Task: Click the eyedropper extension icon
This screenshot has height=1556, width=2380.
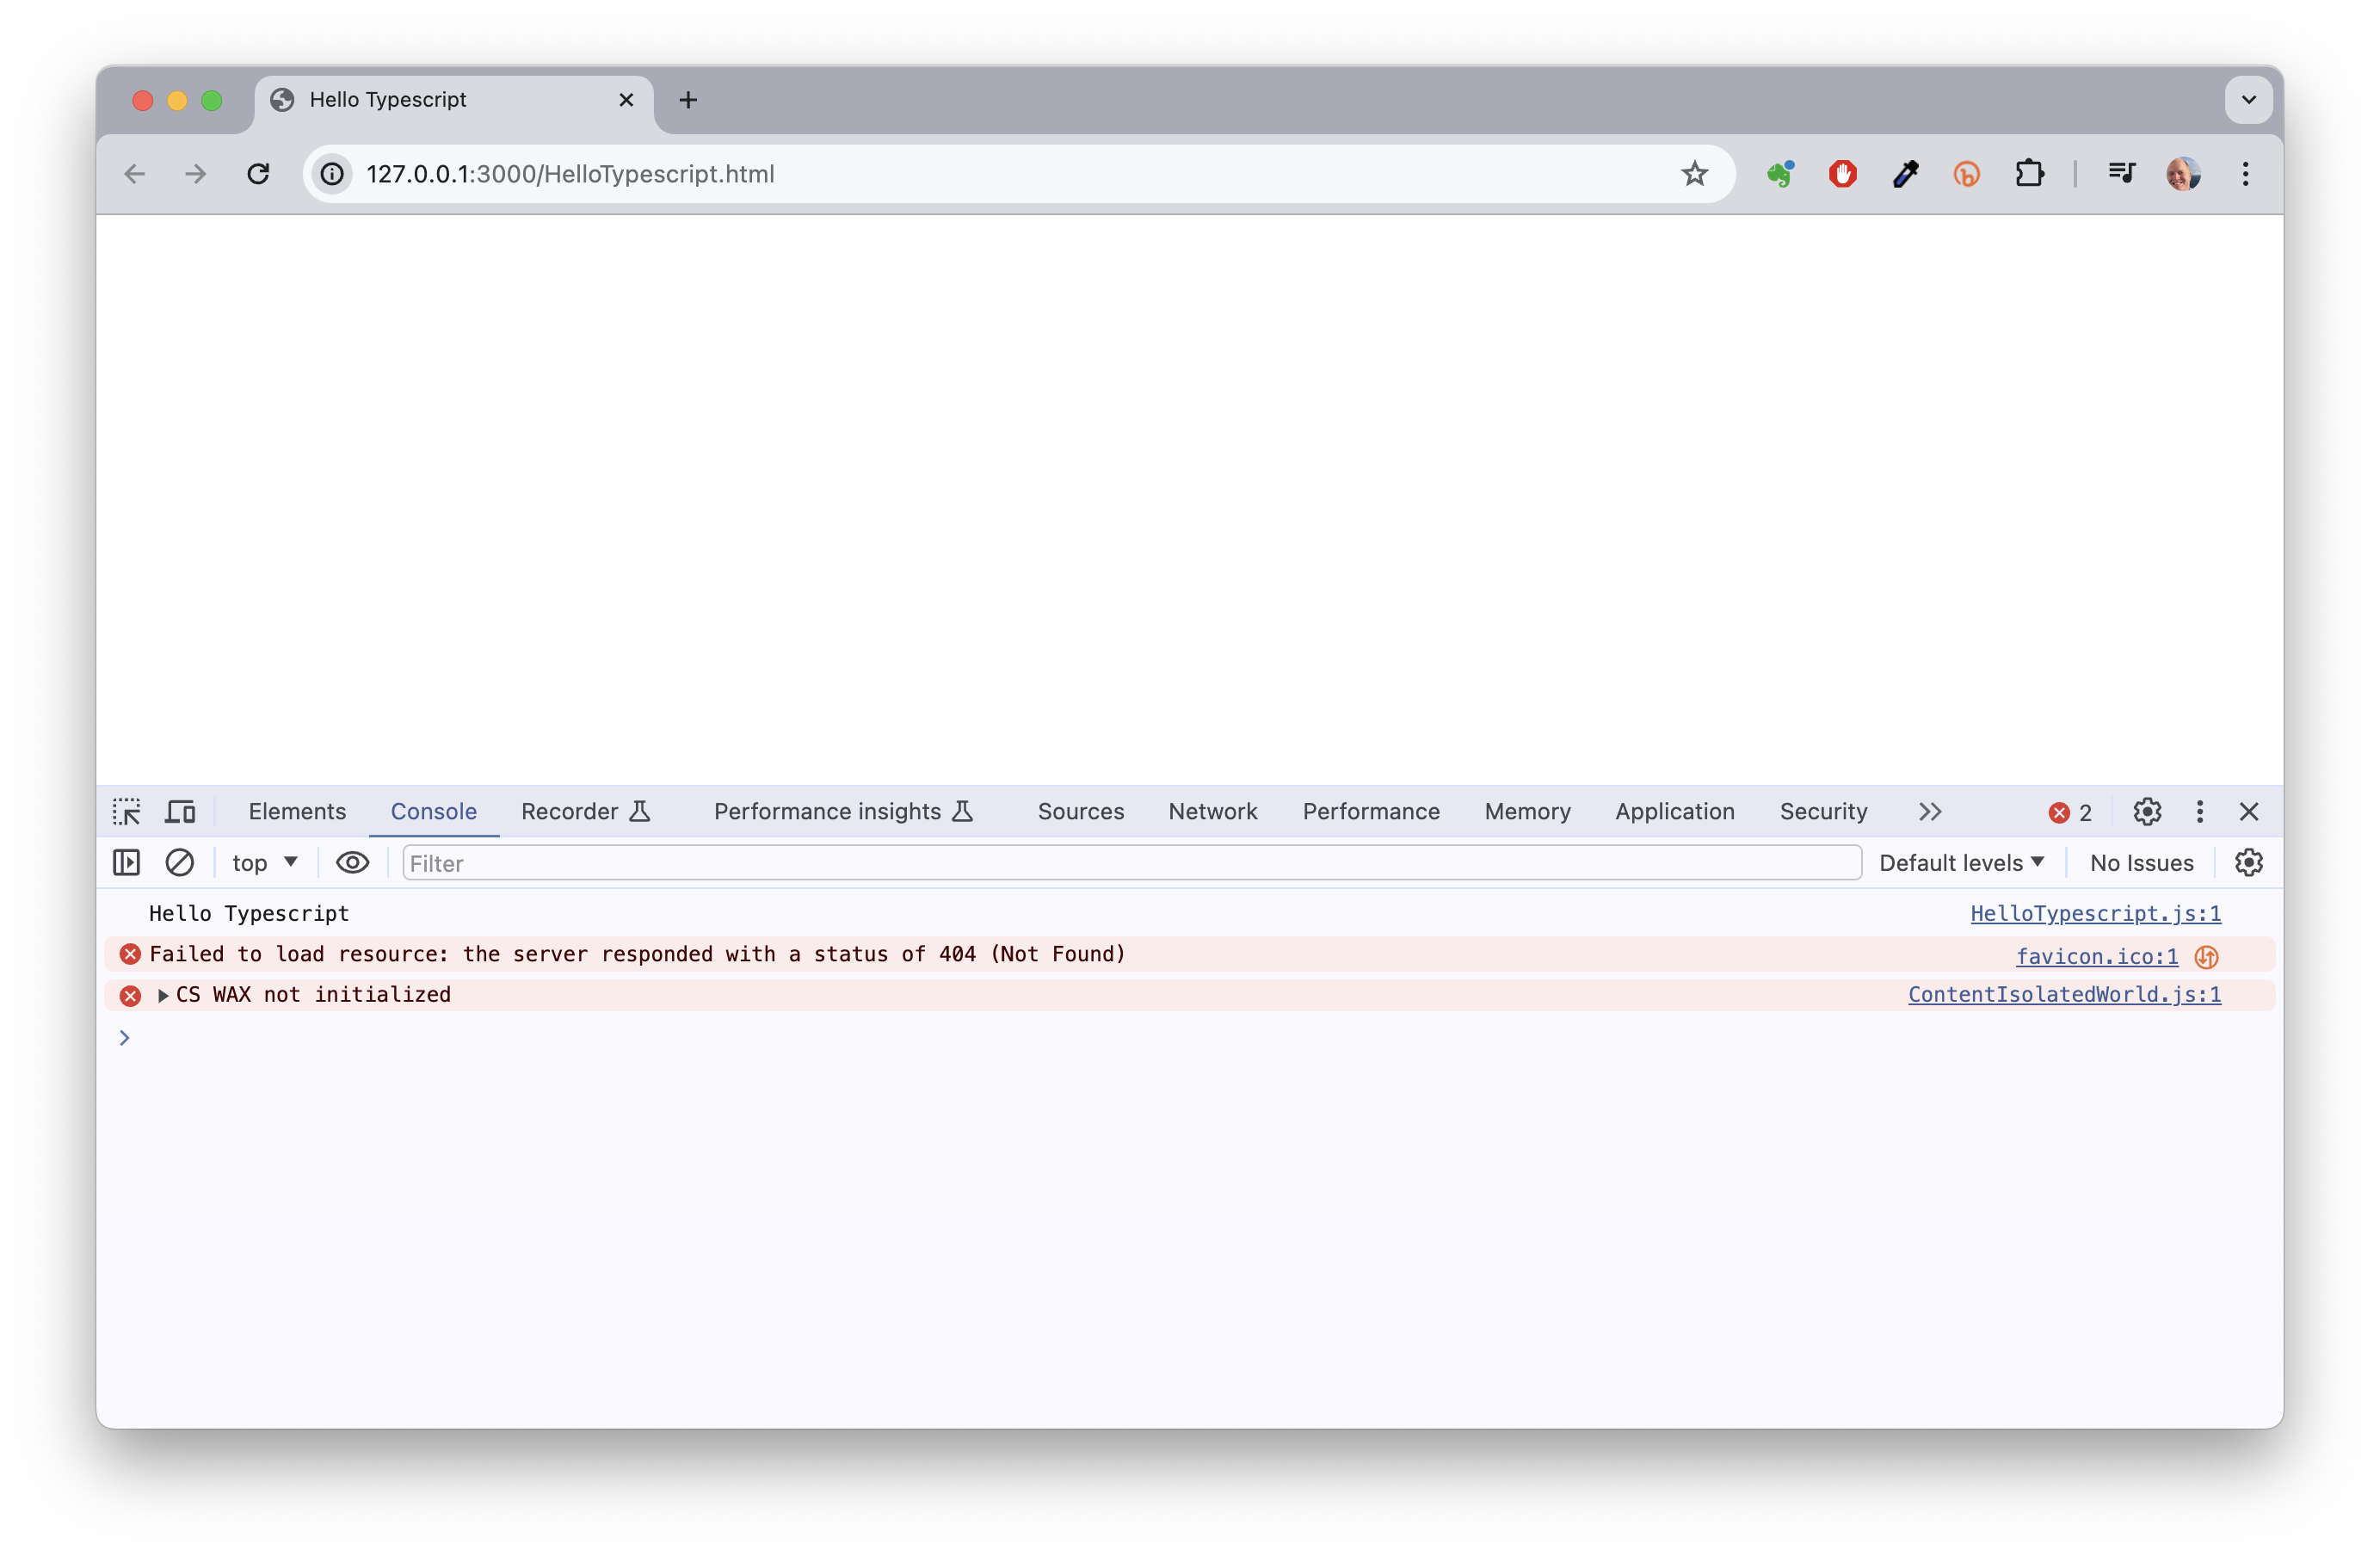Action: (x=1905, y=174)
